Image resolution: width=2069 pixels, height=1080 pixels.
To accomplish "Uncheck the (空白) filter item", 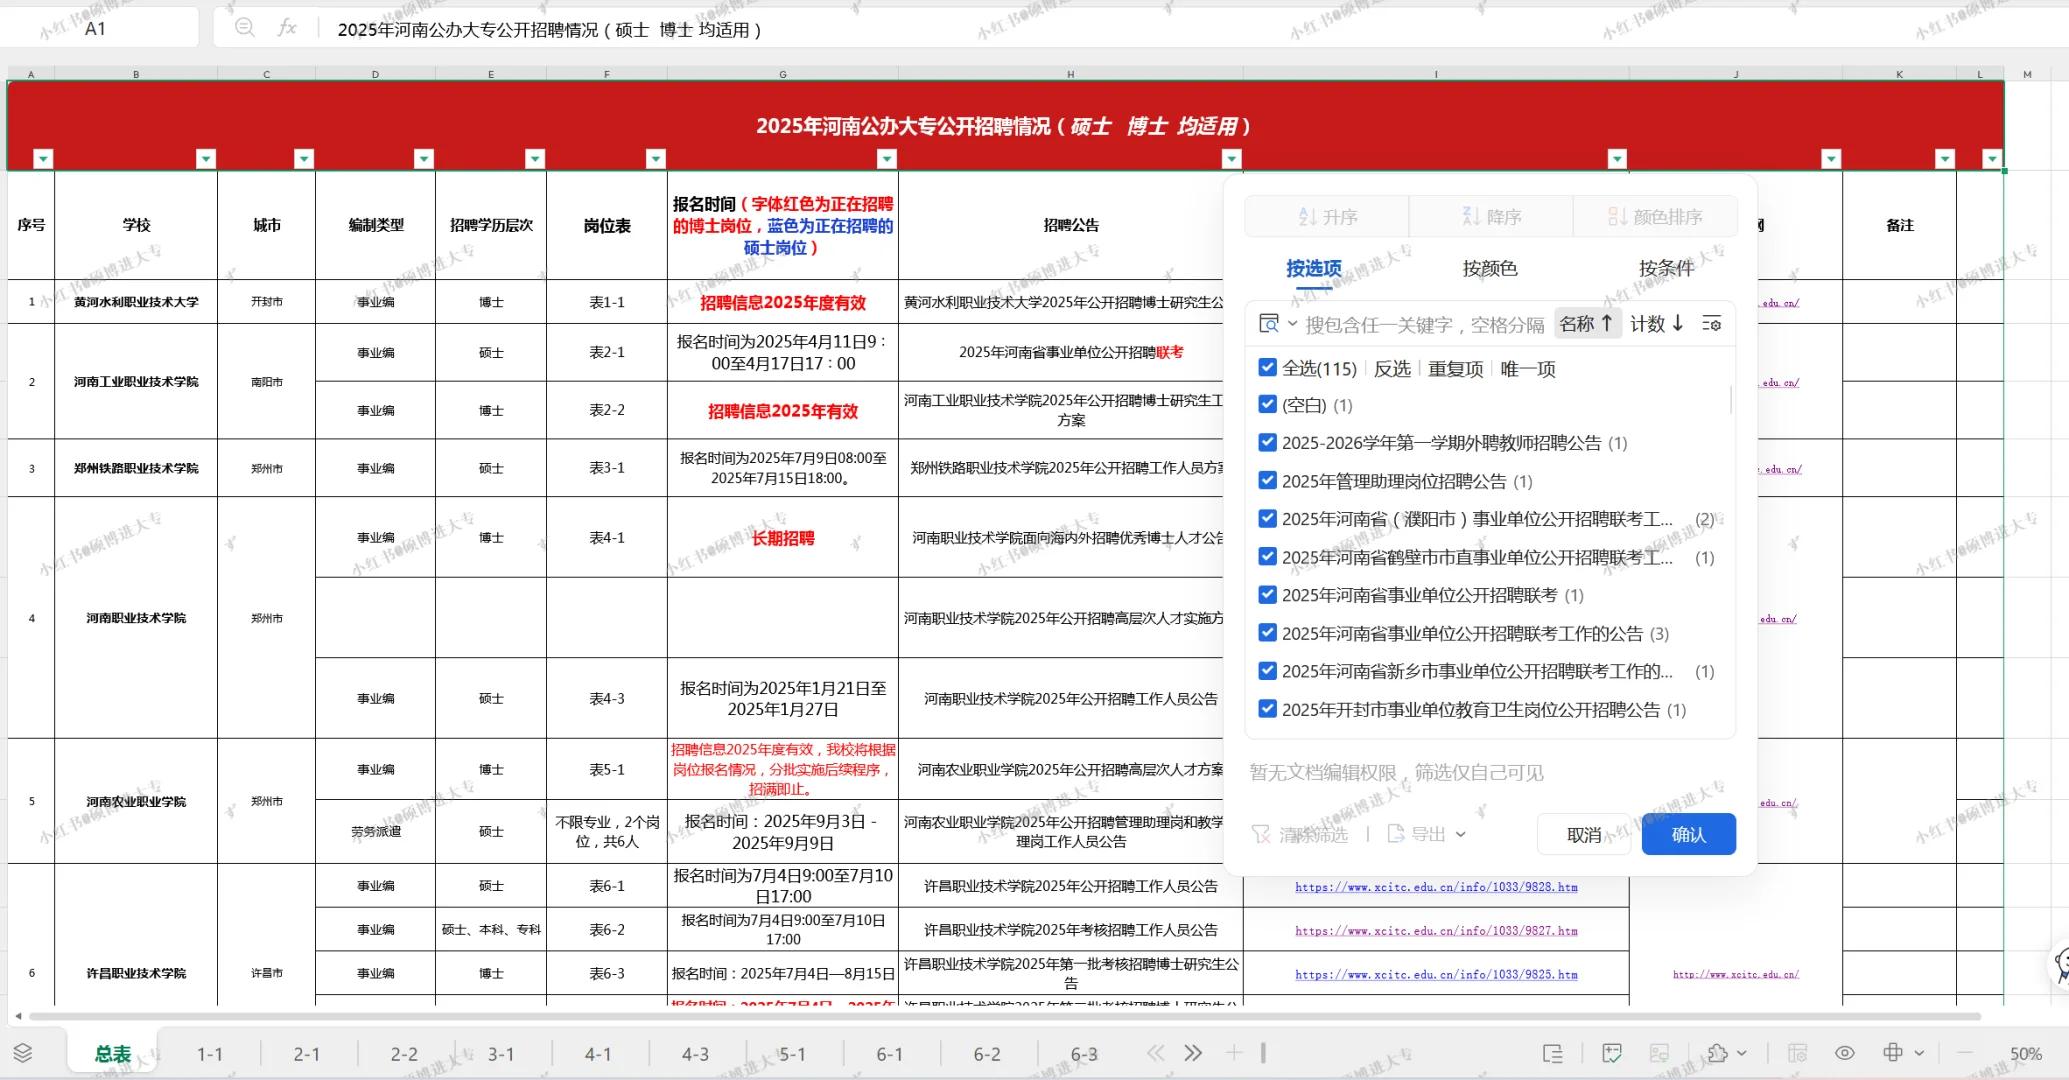I will 1267,405.
